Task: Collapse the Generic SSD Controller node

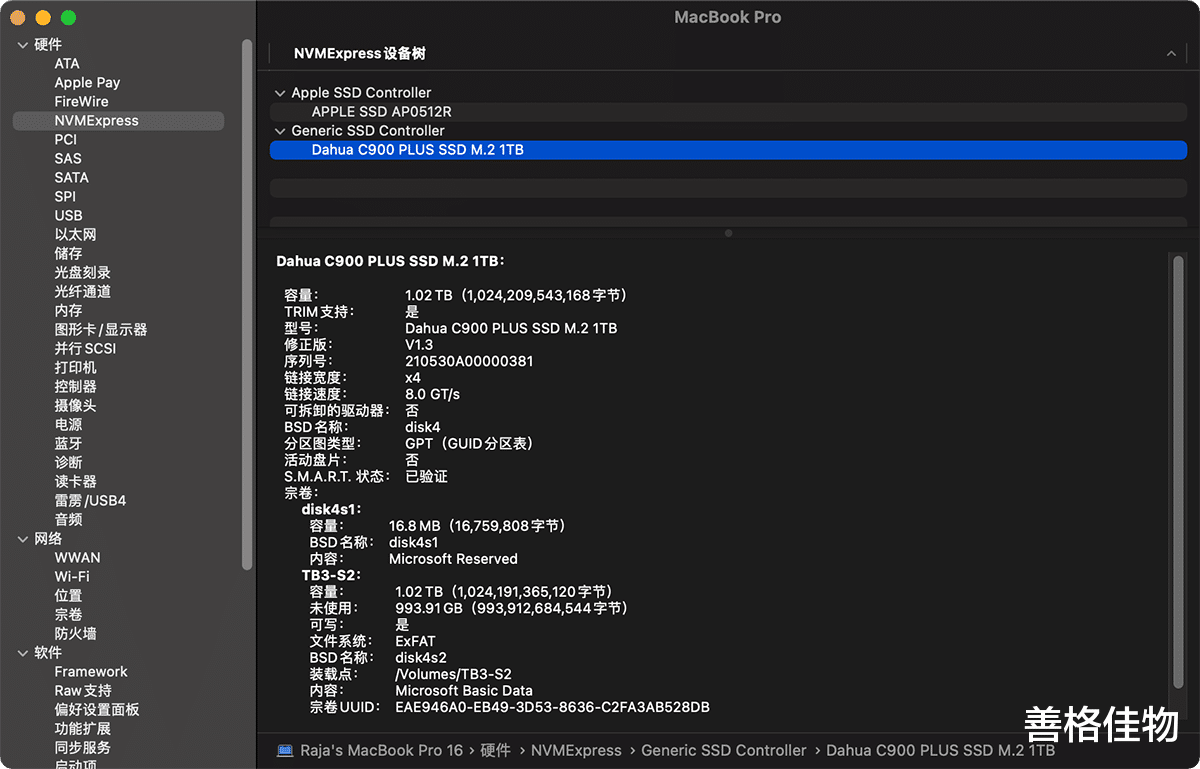Action: click(280, 130)
